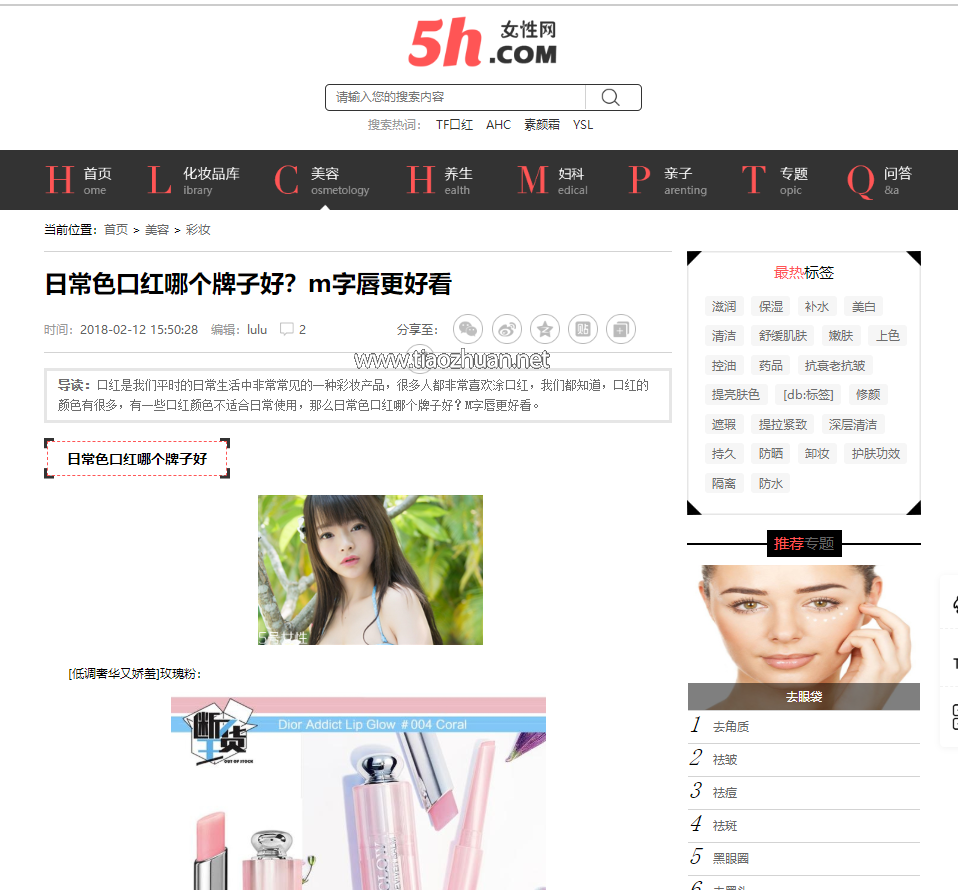Select the 防水 tag
This screenshot has width=958, height=890.
coord(771,484)
